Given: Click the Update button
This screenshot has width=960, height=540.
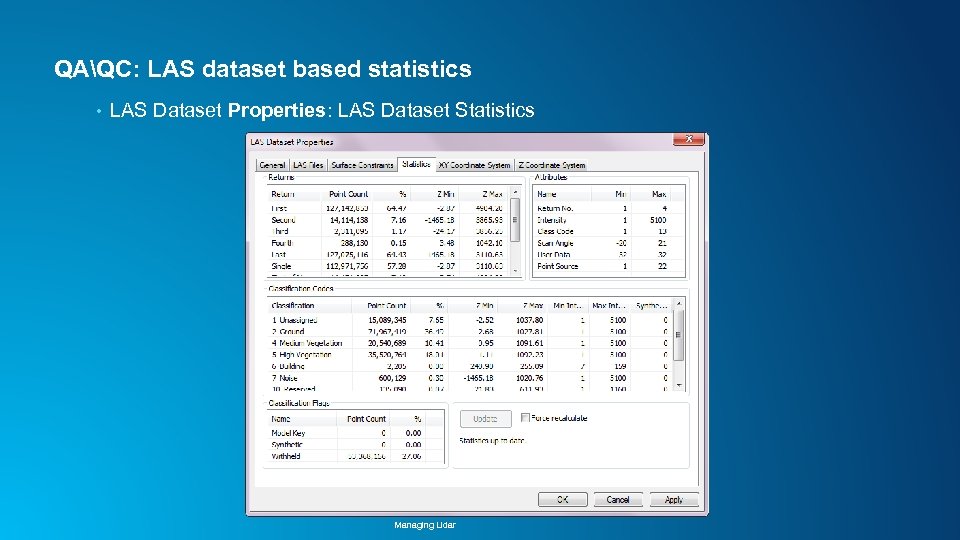Looking at the screenshot, I should 486,419.
